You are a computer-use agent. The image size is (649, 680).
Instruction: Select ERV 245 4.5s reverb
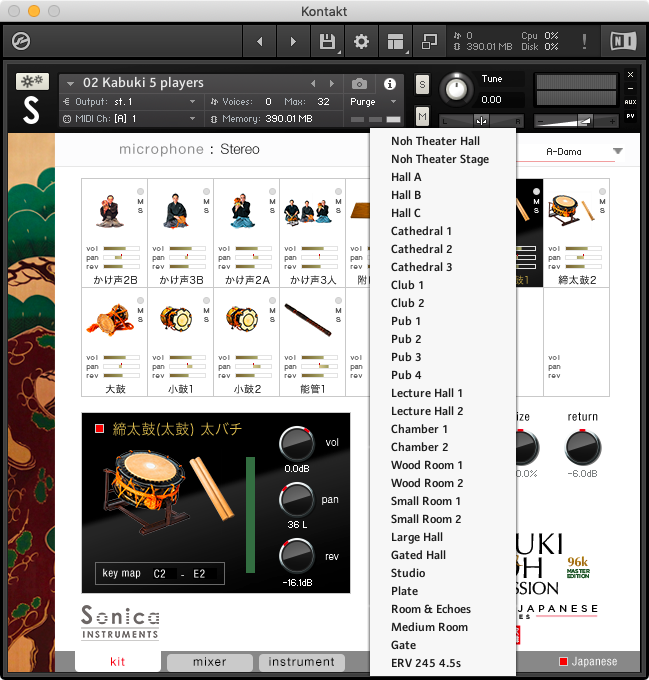426,663
